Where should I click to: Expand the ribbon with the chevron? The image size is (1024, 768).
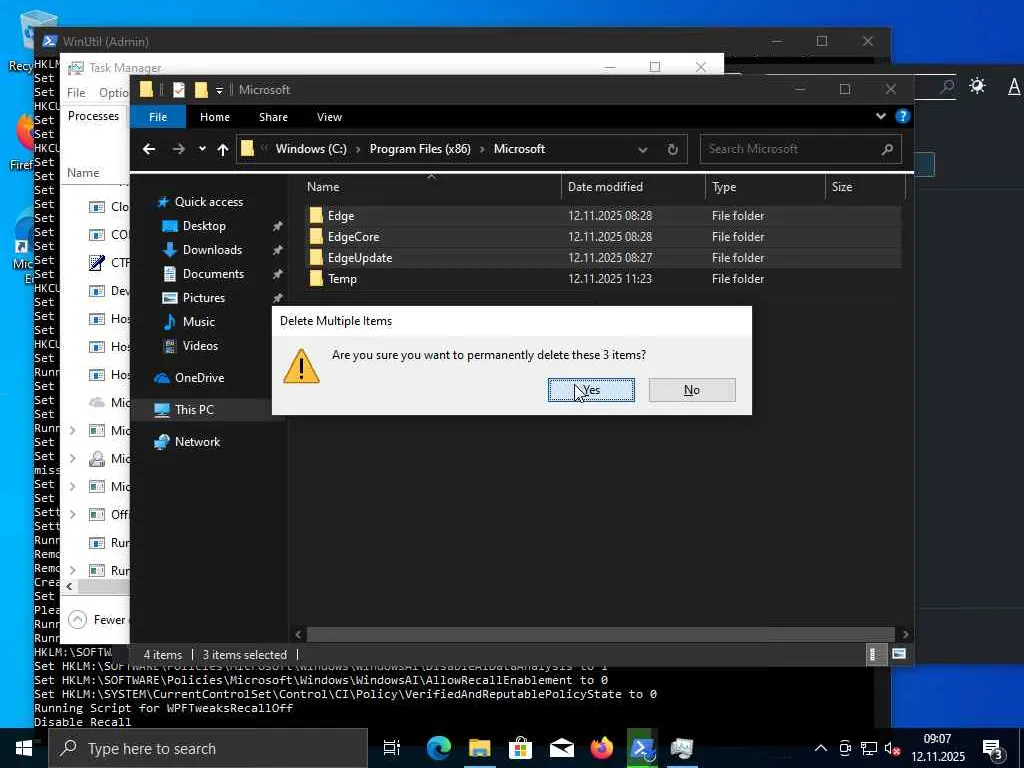880,116
